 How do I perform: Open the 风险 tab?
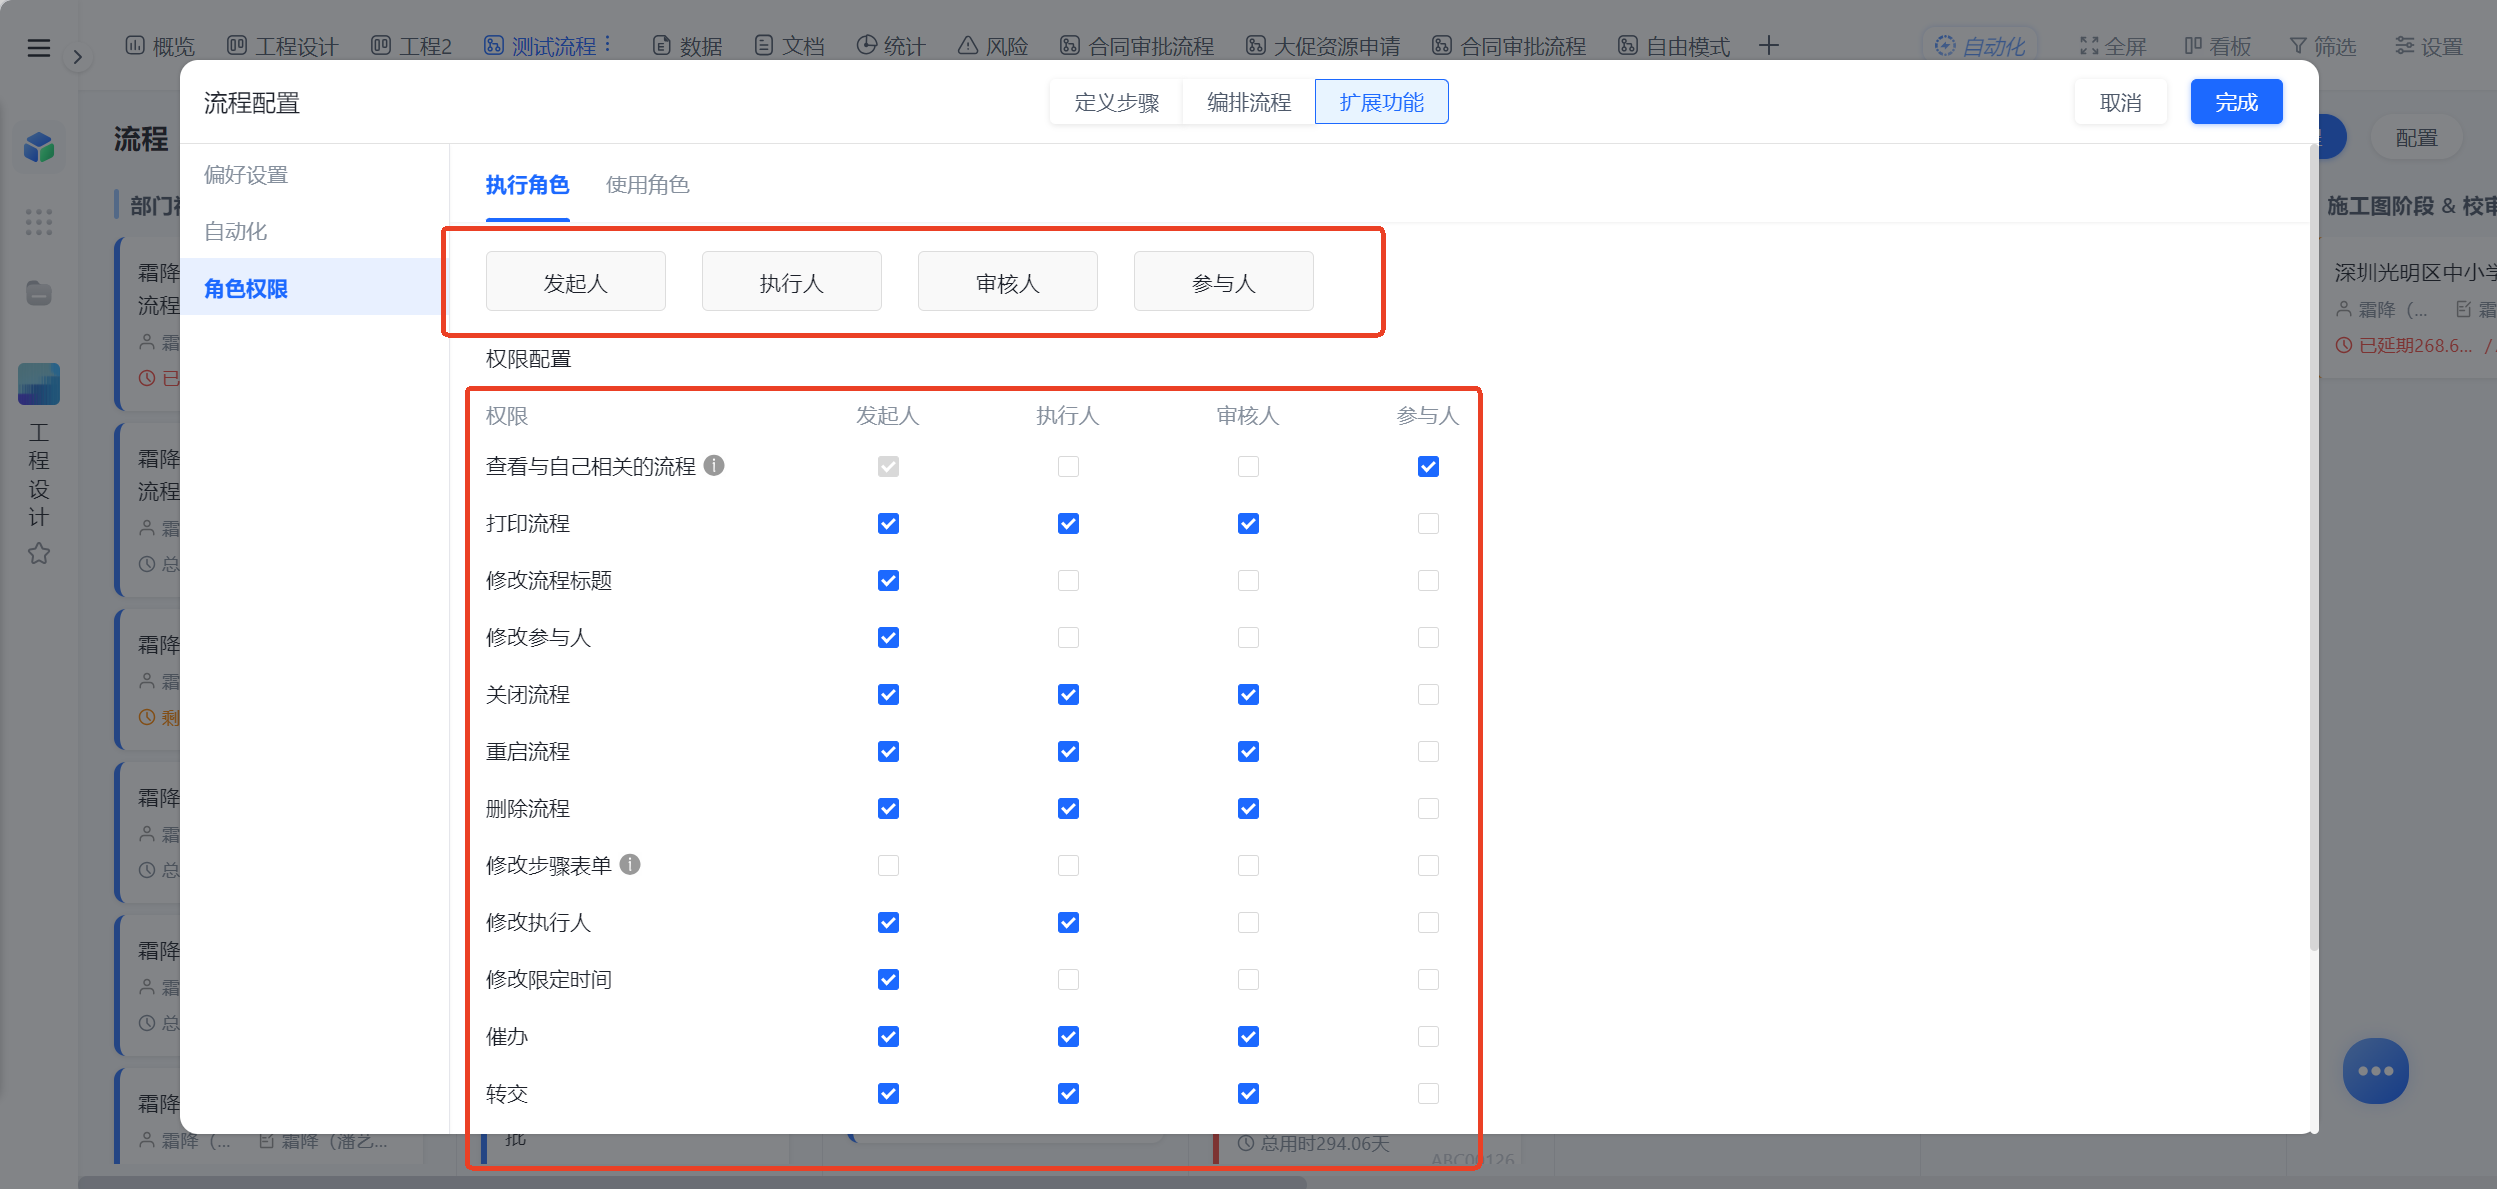click(x=993, y=46)
